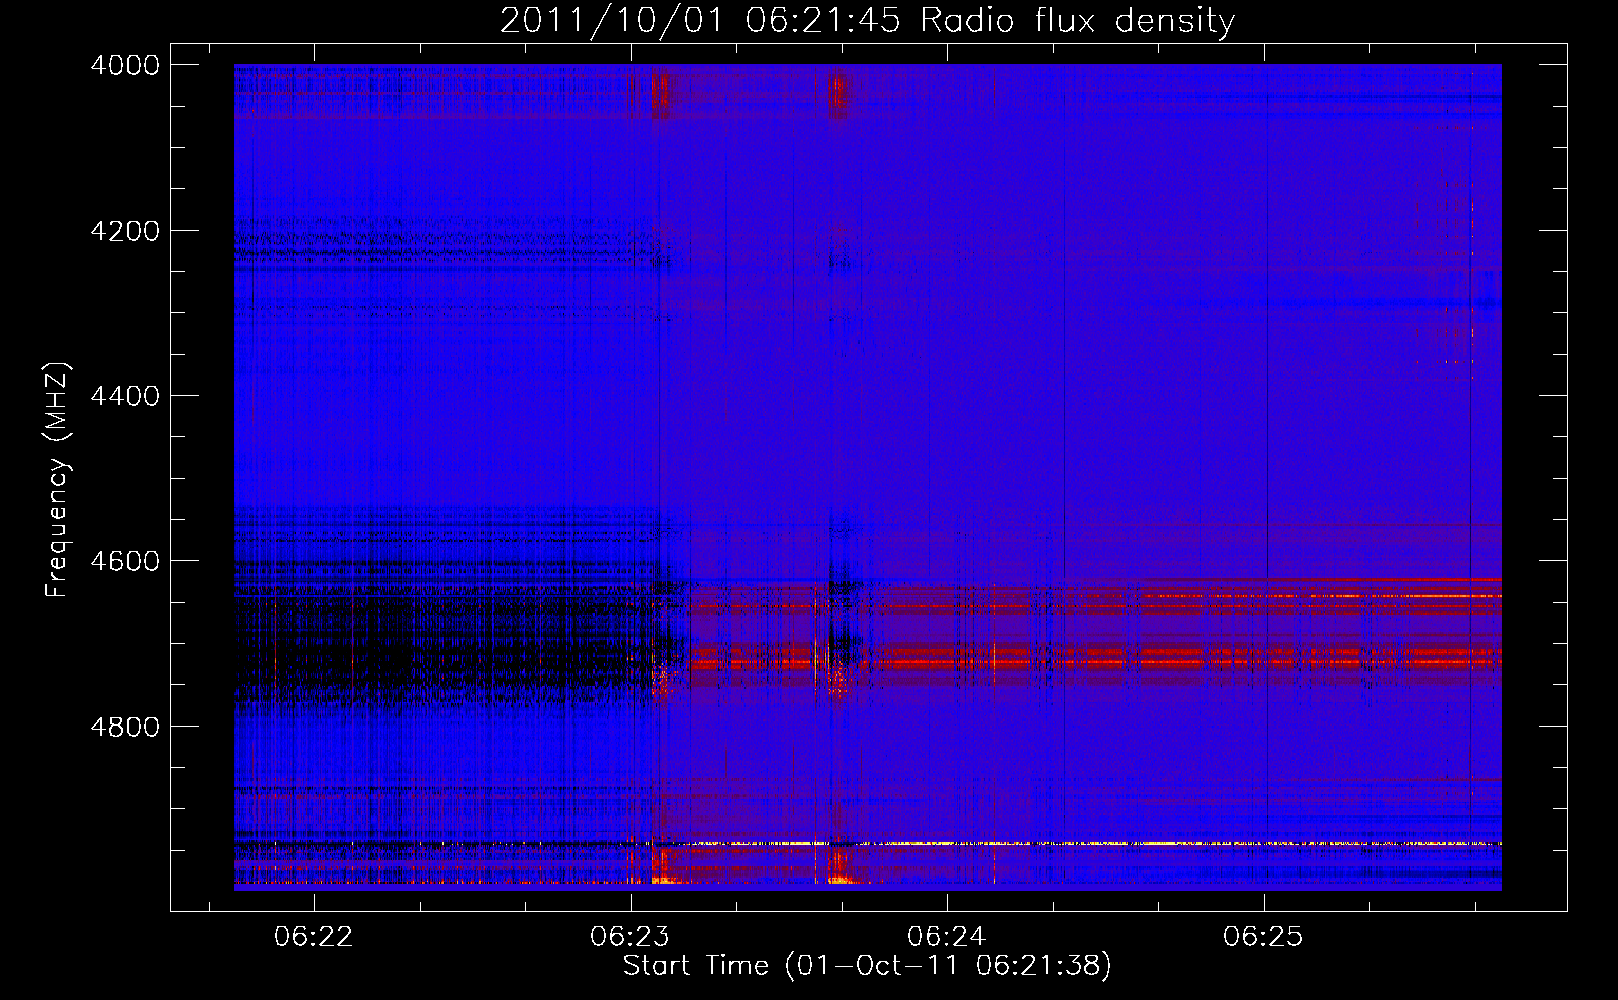
Task: Click the '06:22' time axis label
Action: coord(314,936)
